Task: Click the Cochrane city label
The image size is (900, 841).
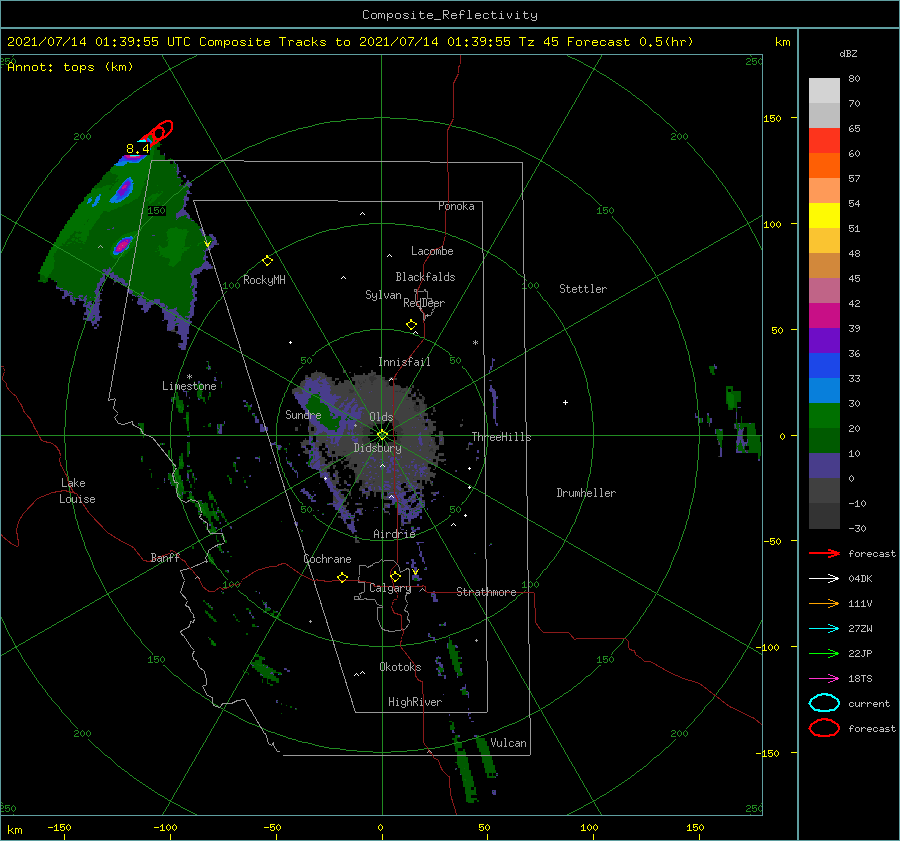Action: (x=327, y=559)
